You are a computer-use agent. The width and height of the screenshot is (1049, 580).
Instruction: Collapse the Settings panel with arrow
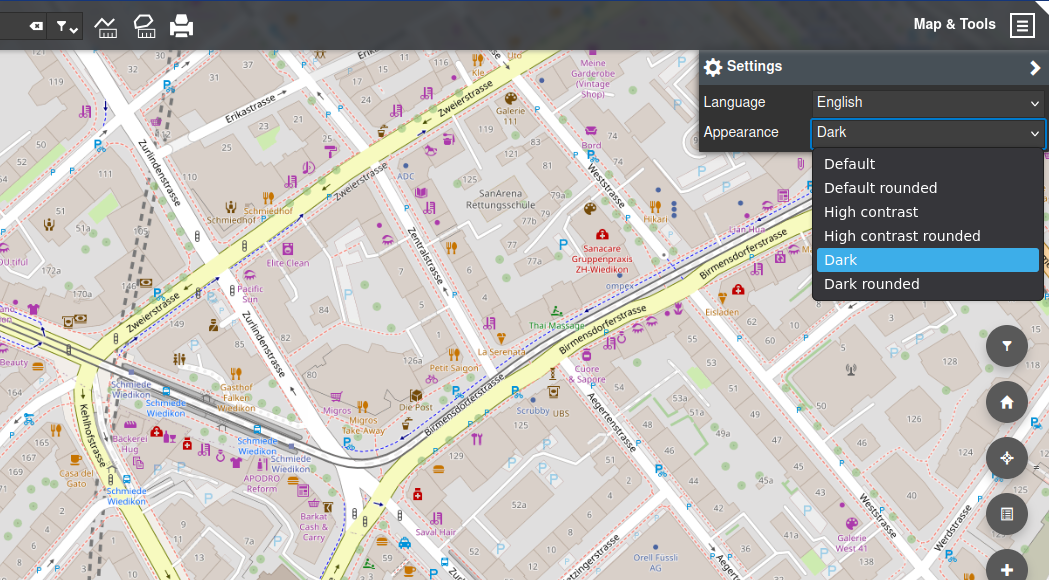[1035, 68]
